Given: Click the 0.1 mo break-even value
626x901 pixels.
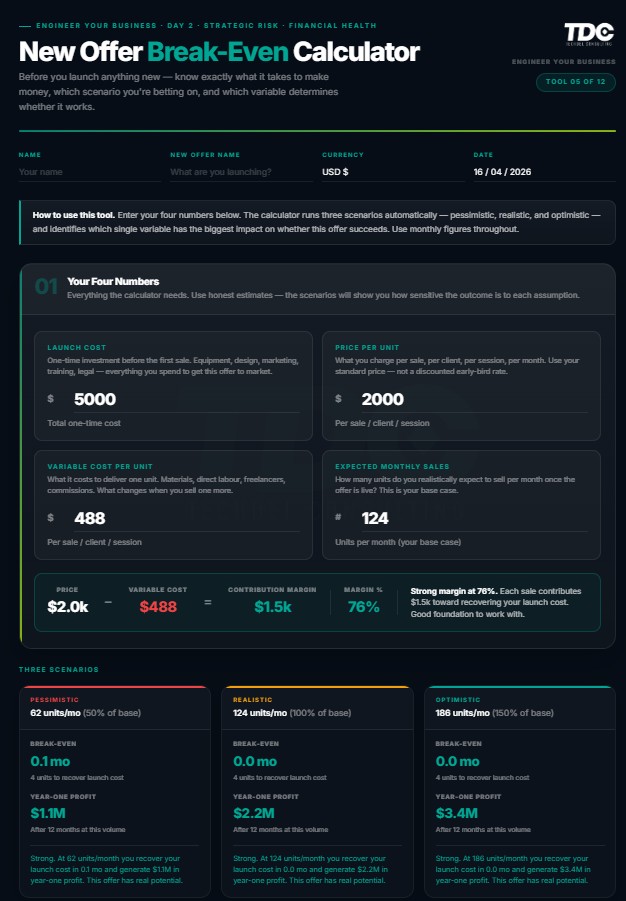Looking at the screenshot, I should click(x=50, y=761).
